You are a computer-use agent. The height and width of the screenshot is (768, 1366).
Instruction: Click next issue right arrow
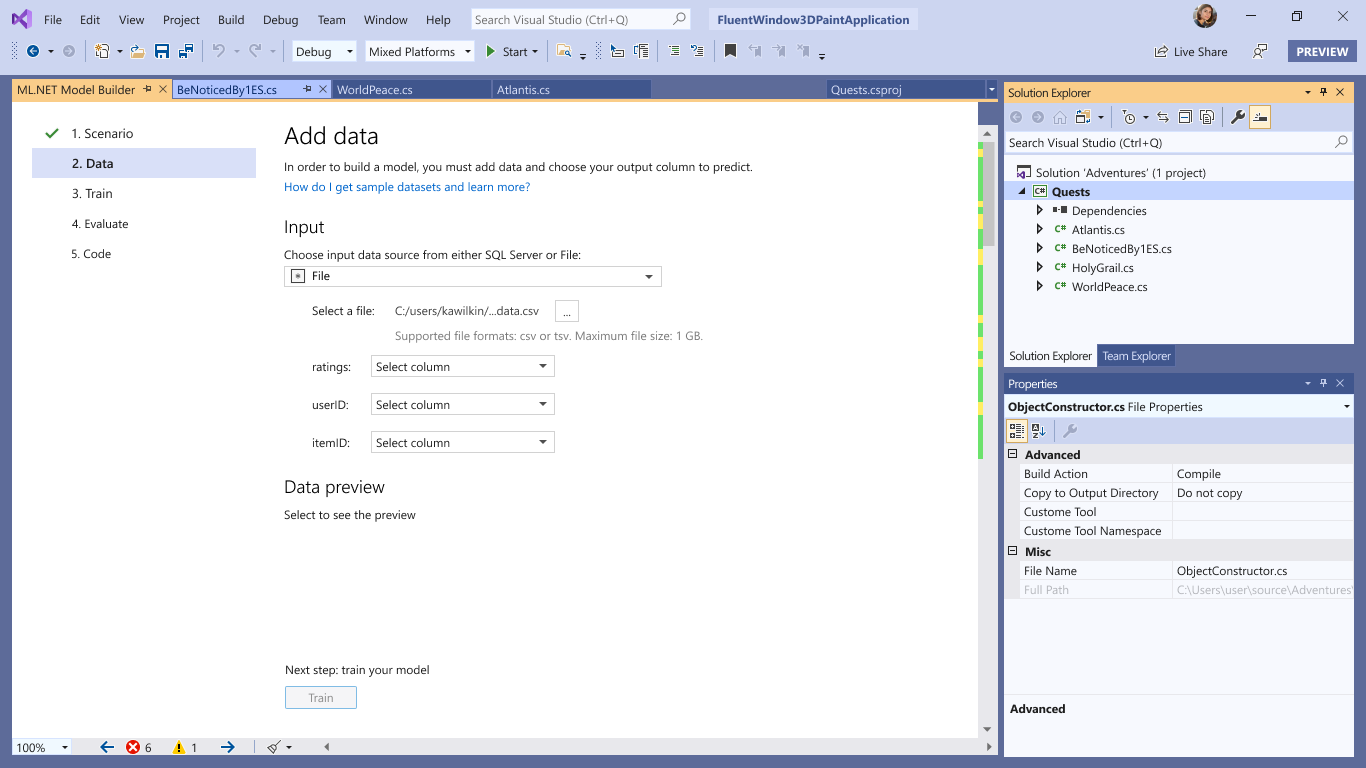coord(227,747)
